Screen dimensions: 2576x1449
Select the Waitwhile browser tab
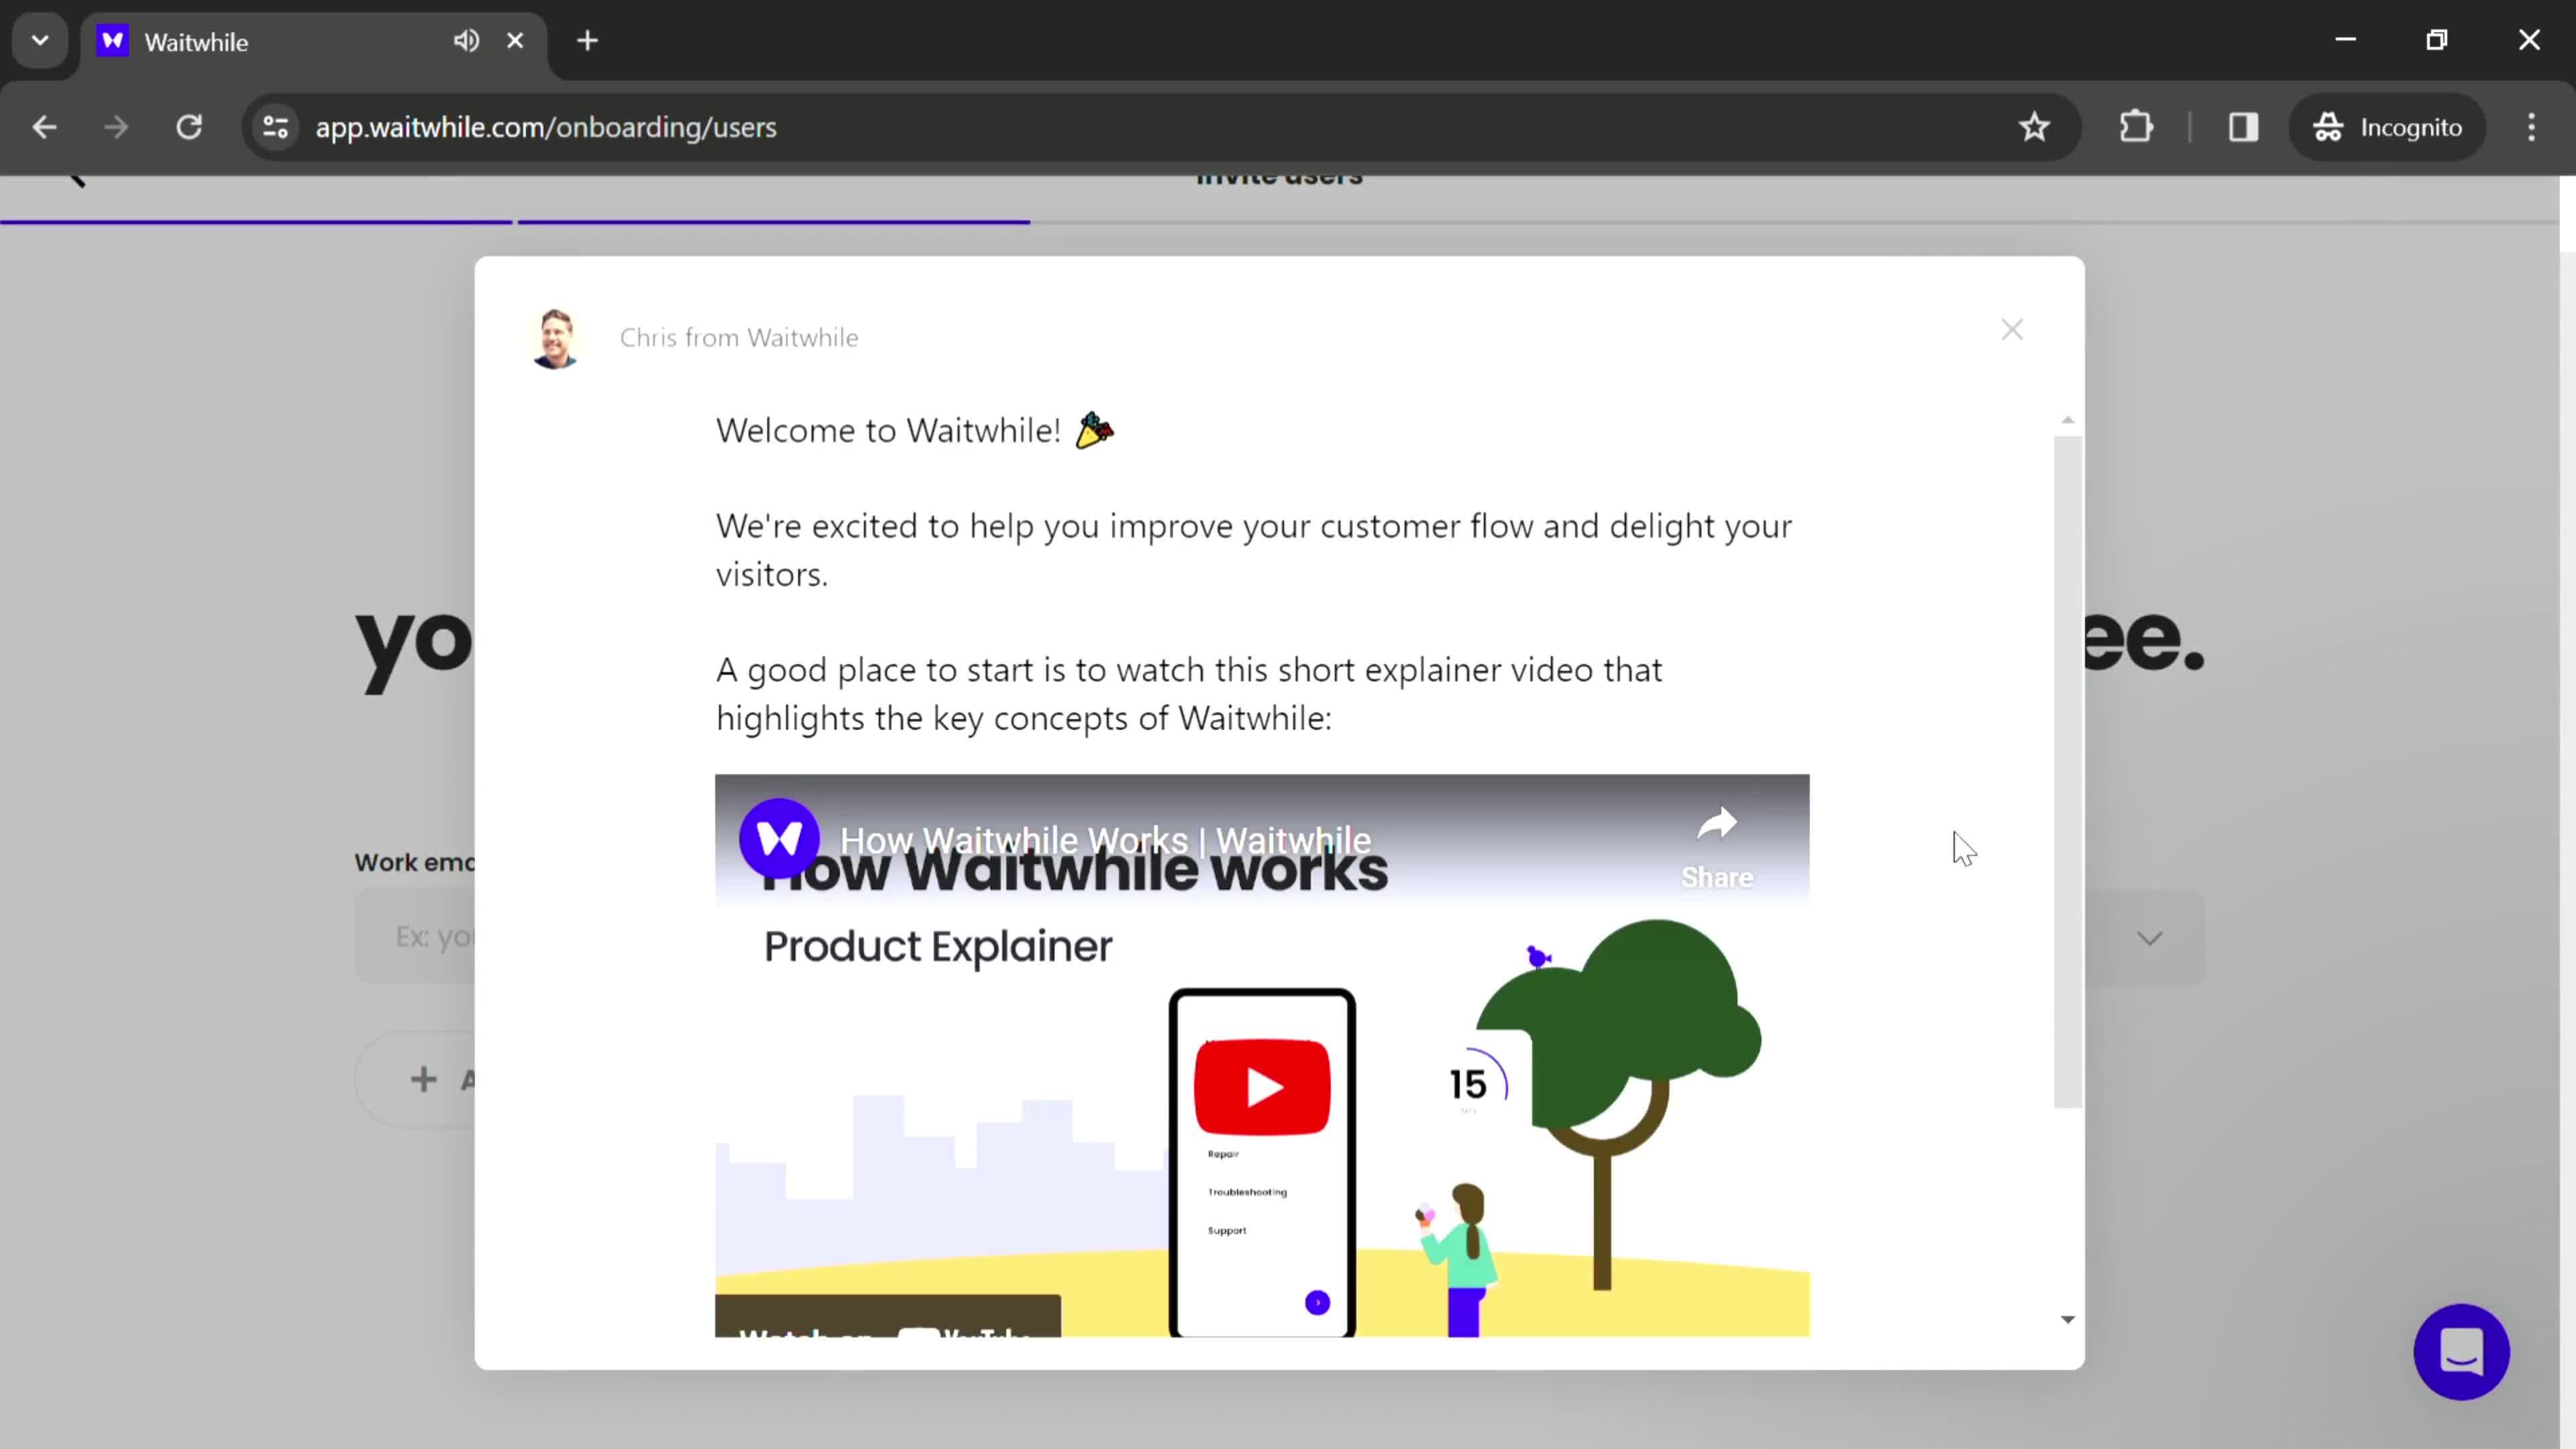314,42
